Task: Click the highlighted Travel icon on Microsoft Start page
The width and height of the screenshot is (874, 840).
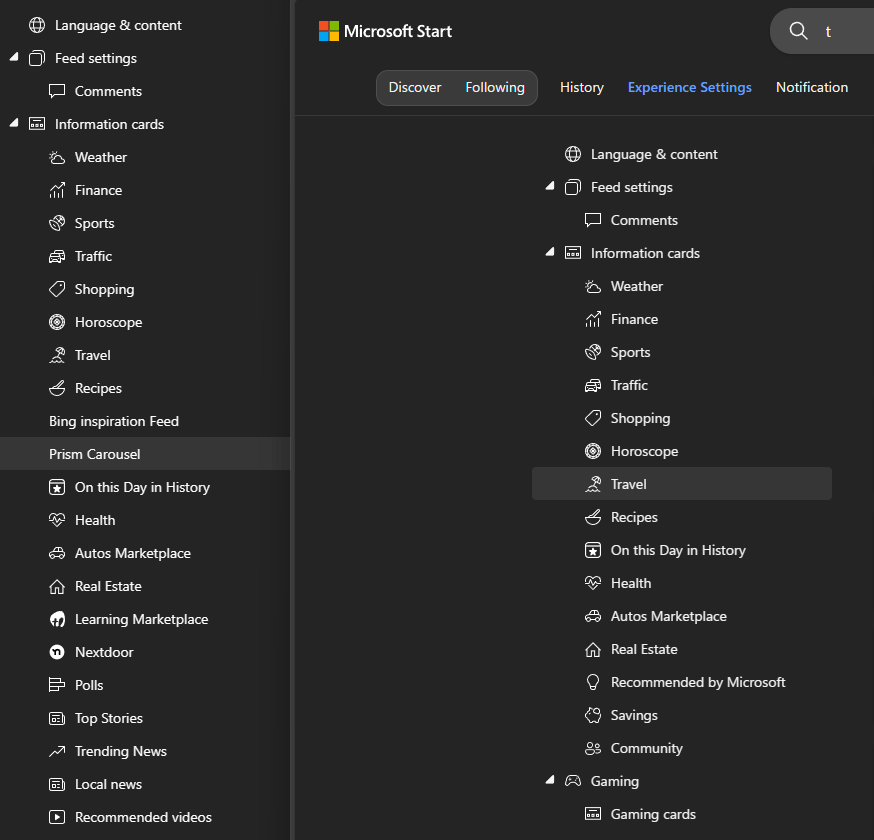Action: pyautogui.click(x=593, y=484)
